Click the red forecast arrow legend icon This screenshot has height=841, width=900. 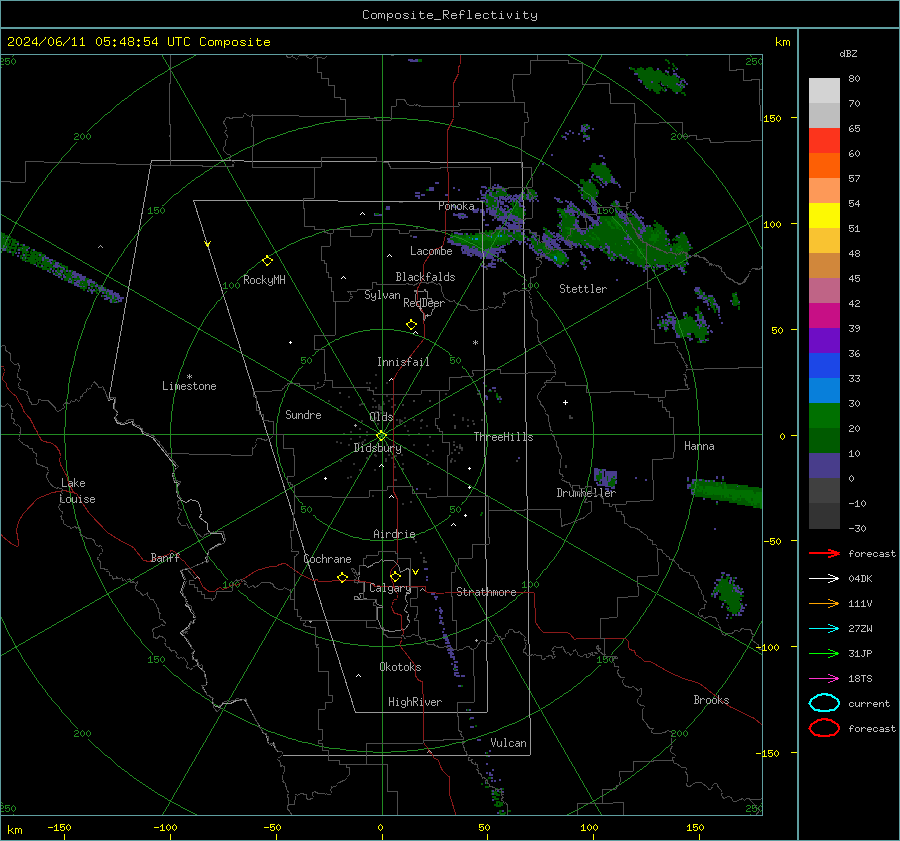coord(824,553)
